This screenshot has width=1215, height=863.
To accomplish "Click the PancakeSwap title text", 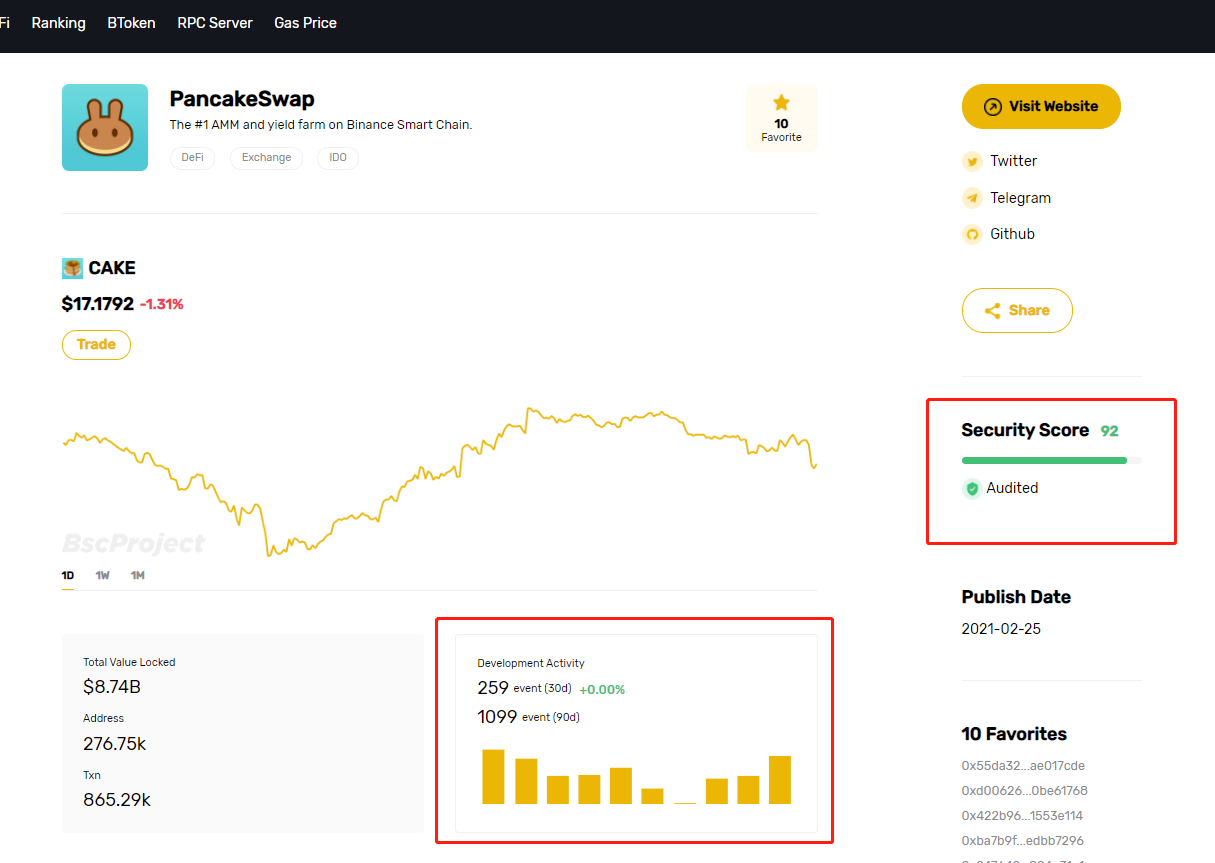I will (242, 99).
